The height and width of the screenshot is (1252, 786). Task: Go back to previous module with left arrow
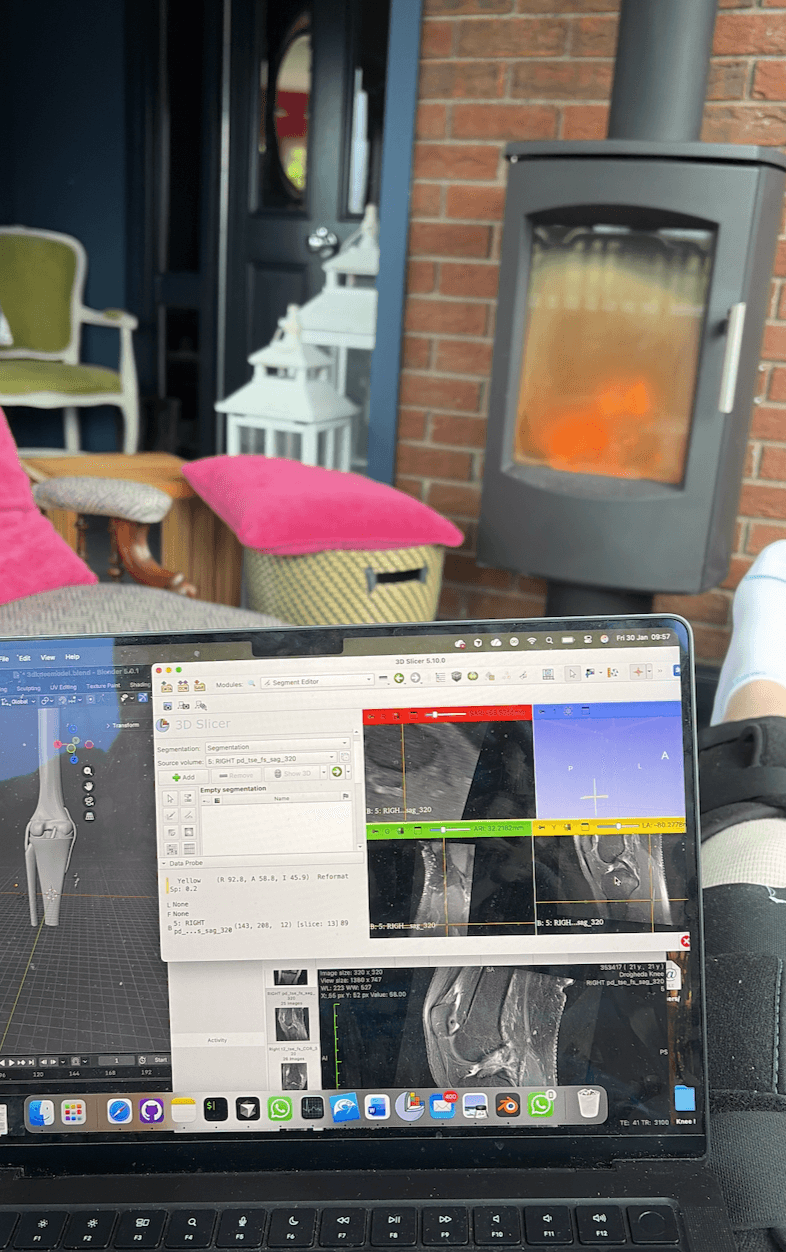pyautogui.click(x=399, y=678)
